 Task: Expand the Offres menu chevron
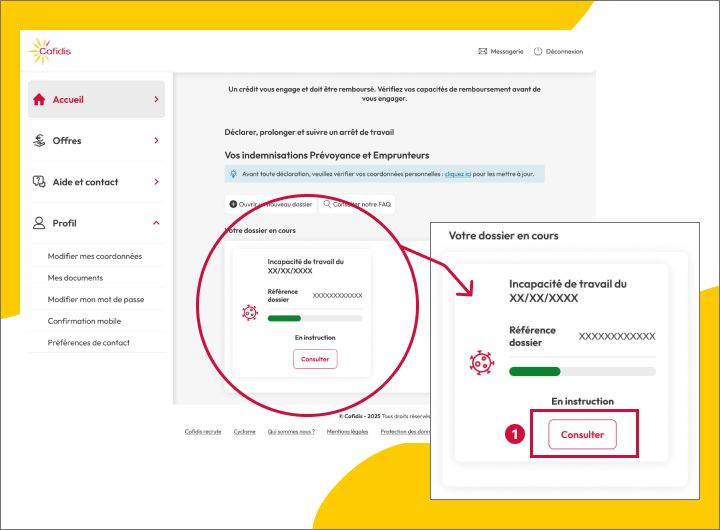pos(156,141)
